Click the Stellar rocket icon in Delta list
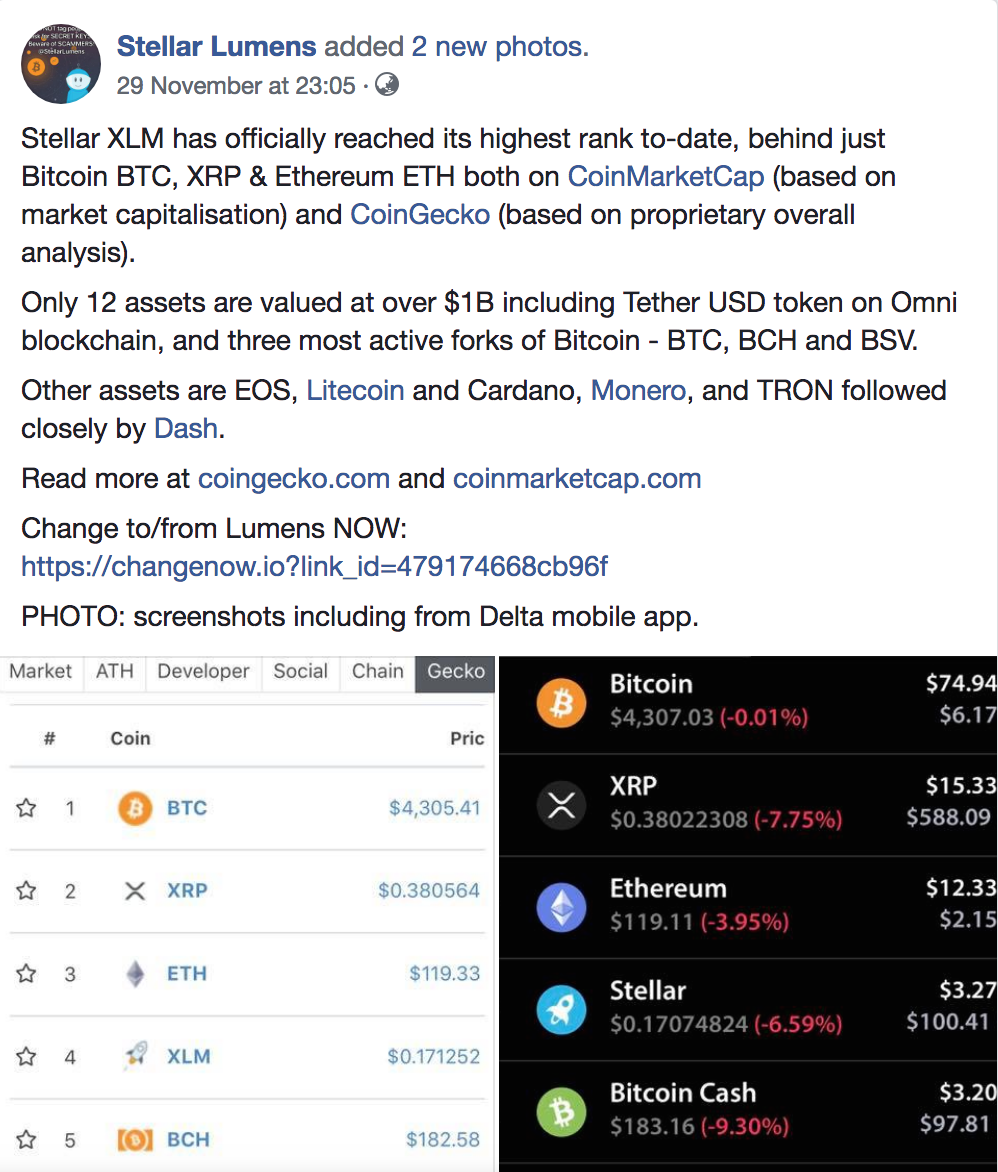998x1172 pixels. coord(561,1010)
